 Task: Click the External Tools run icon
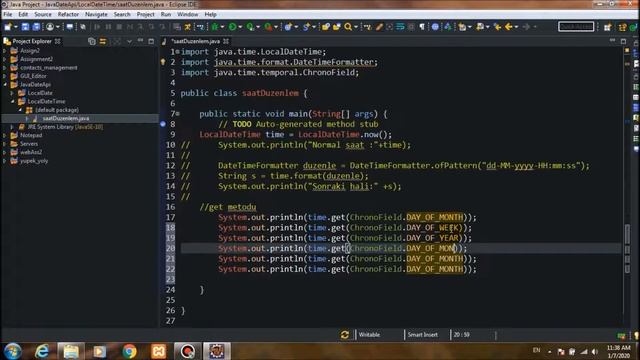click(x=268, y=27)
